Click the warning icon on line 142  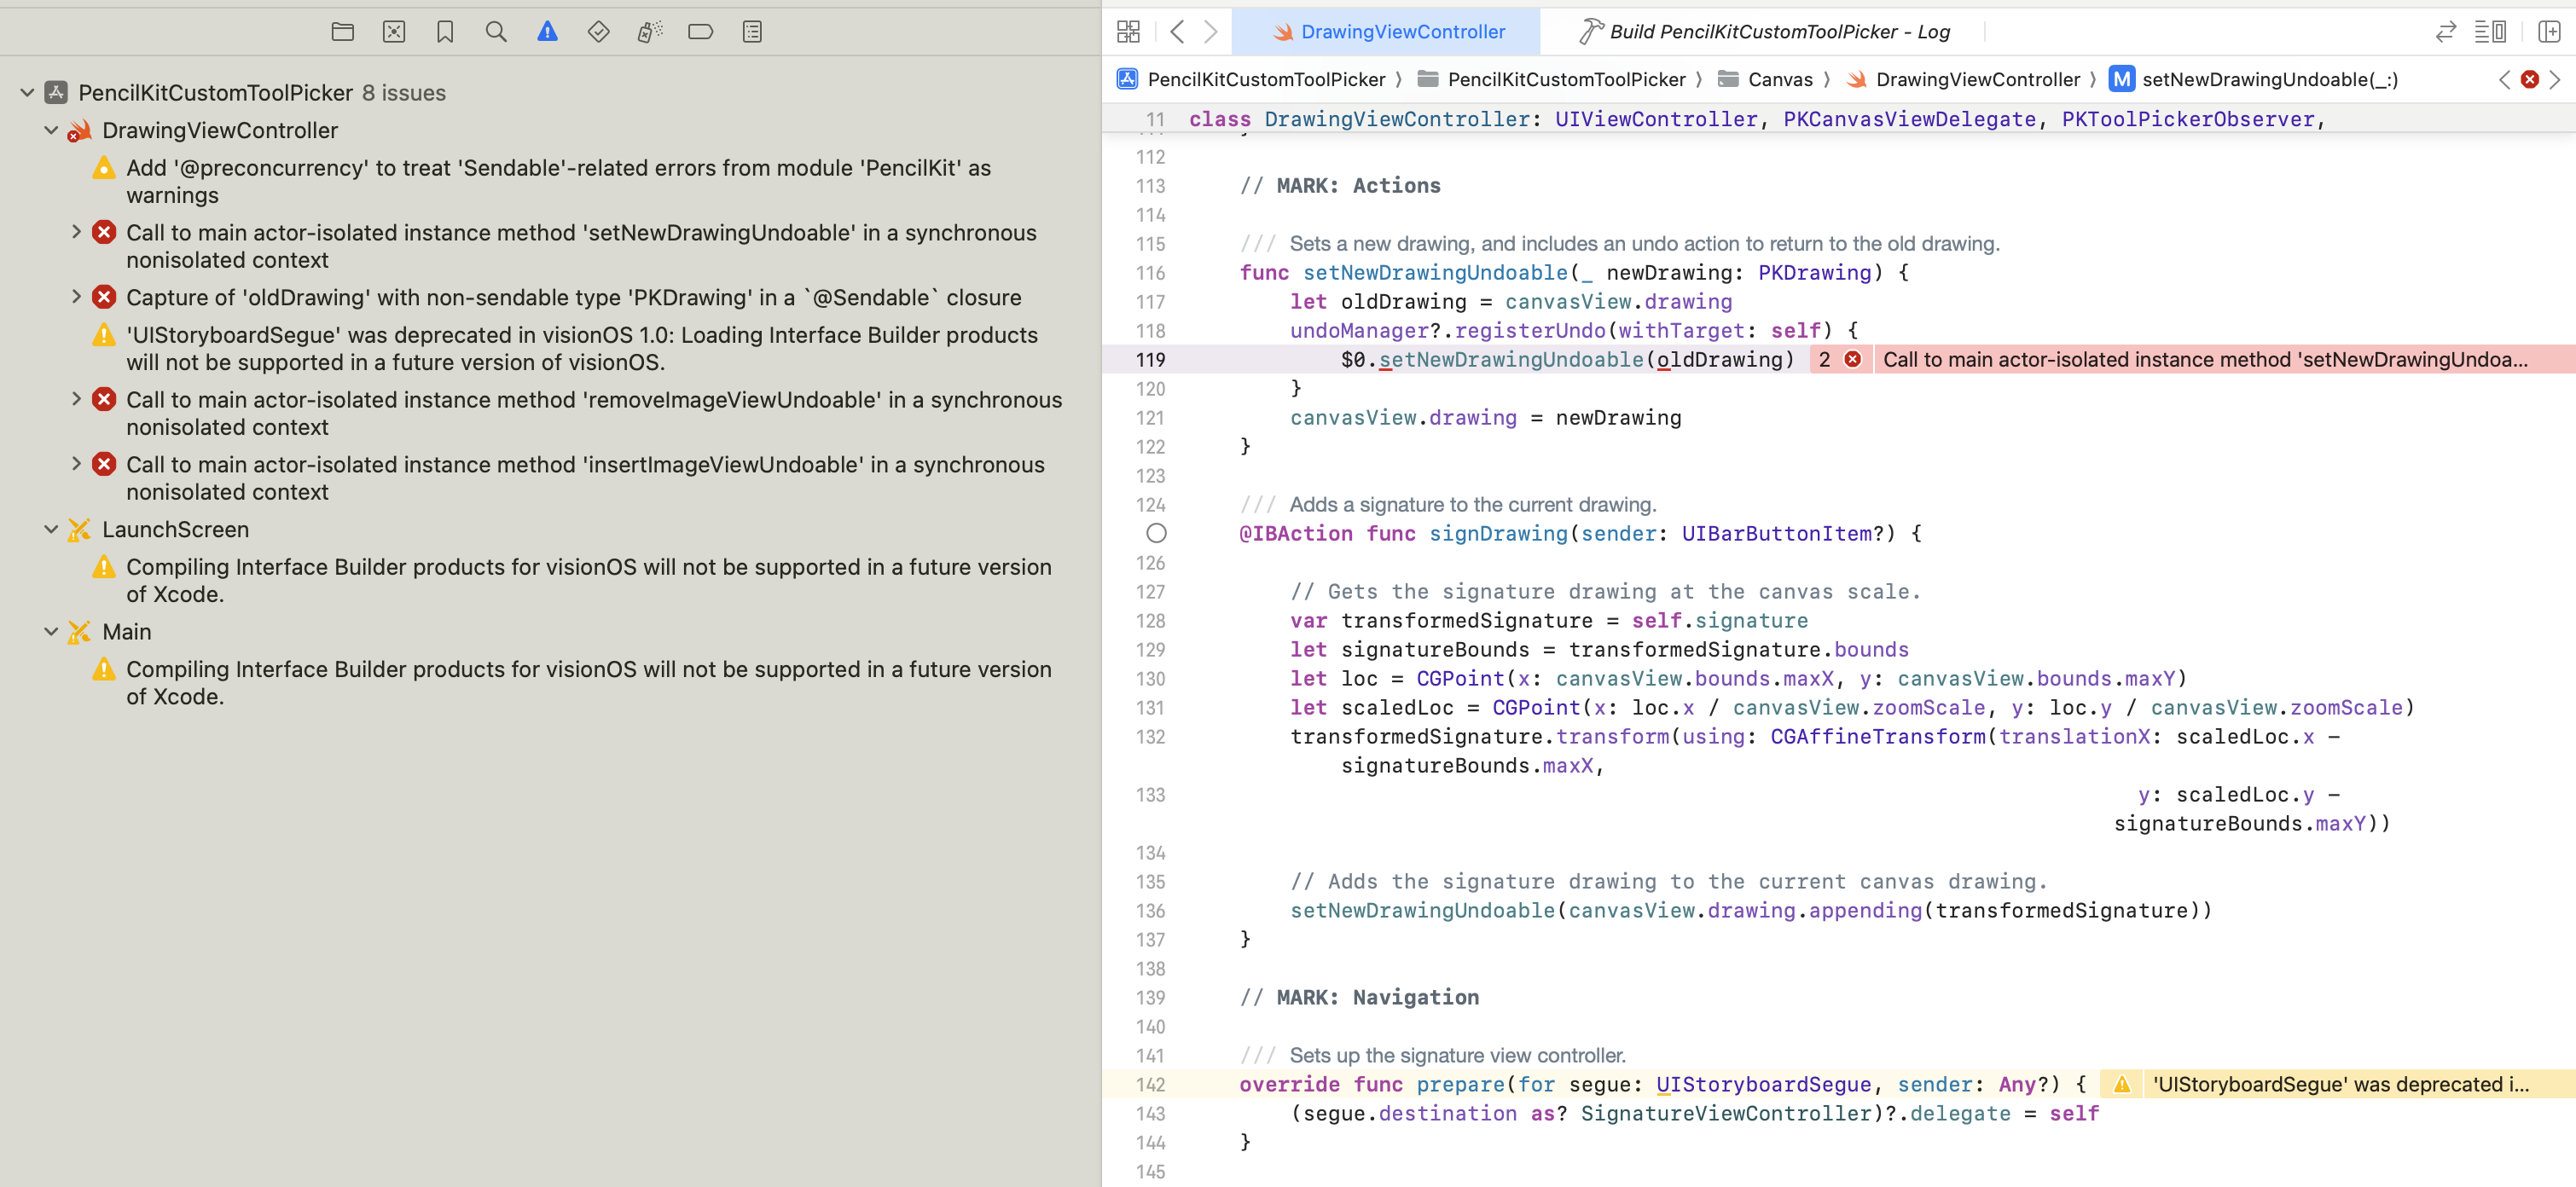click(x=2122, y=1084)
